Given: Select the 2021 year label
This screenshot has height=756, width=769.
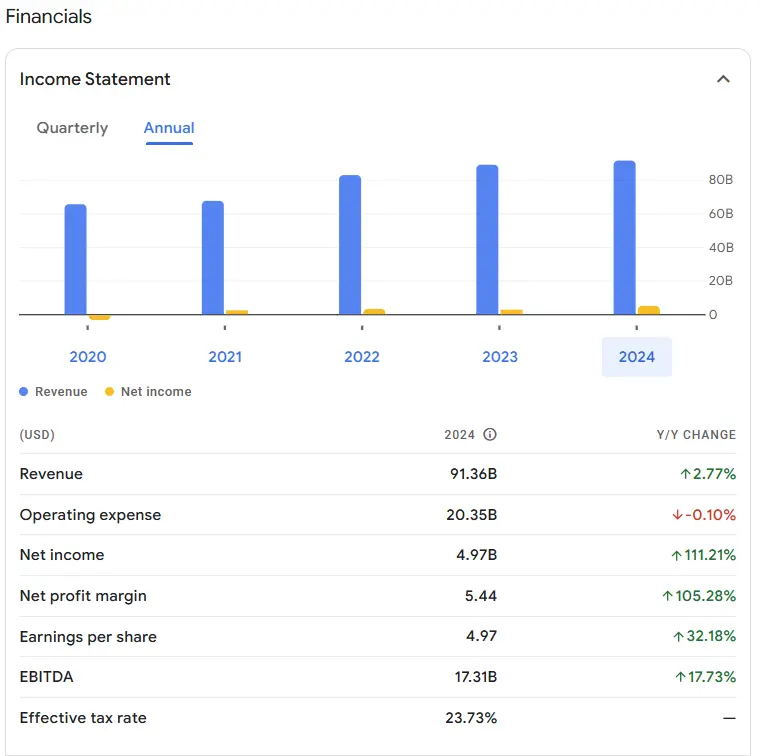Looking at the screenshot, I should coord(225,357).
